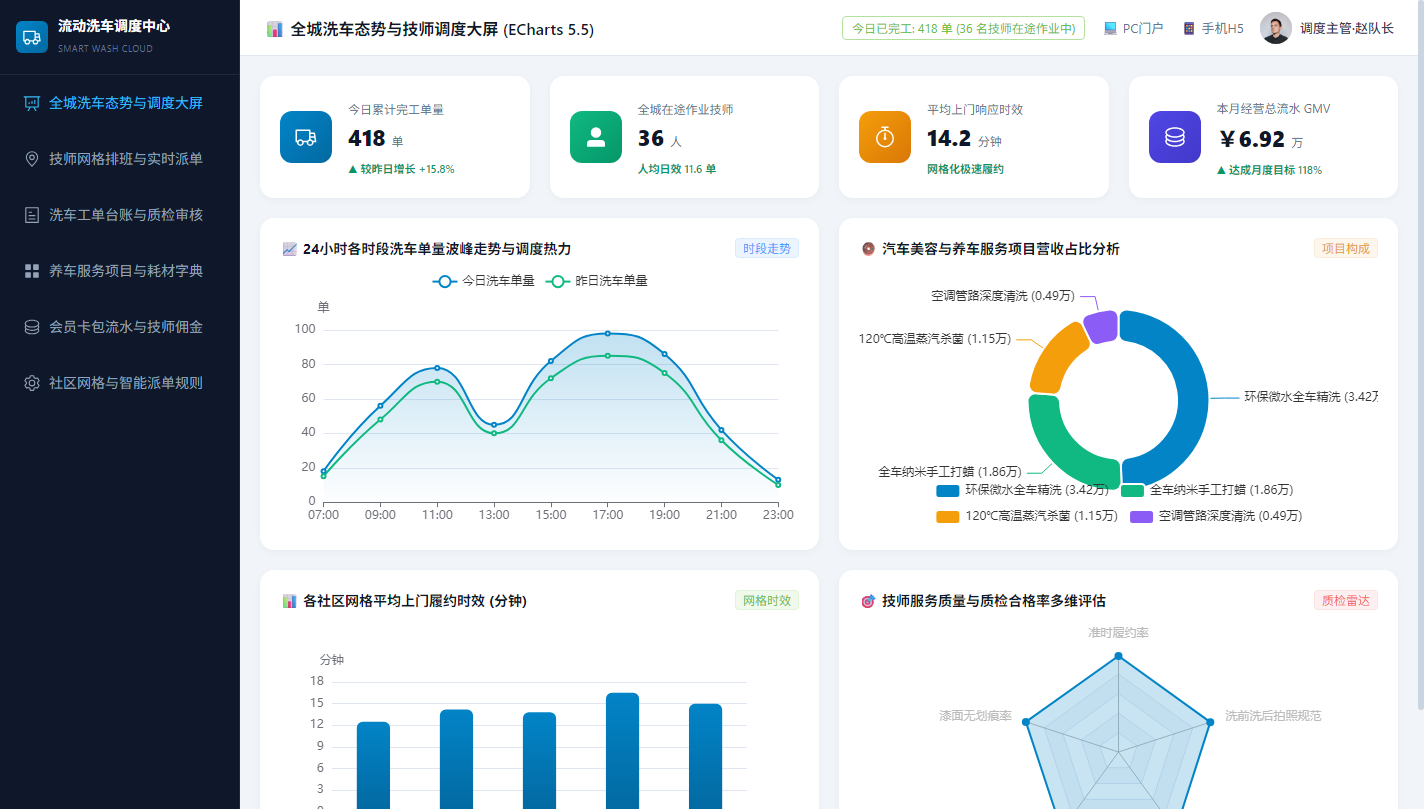This screenshot has height=809, width=1424.
Task: Click the grid icon for 养车服务项目与耗材字典
Action: 32,271
